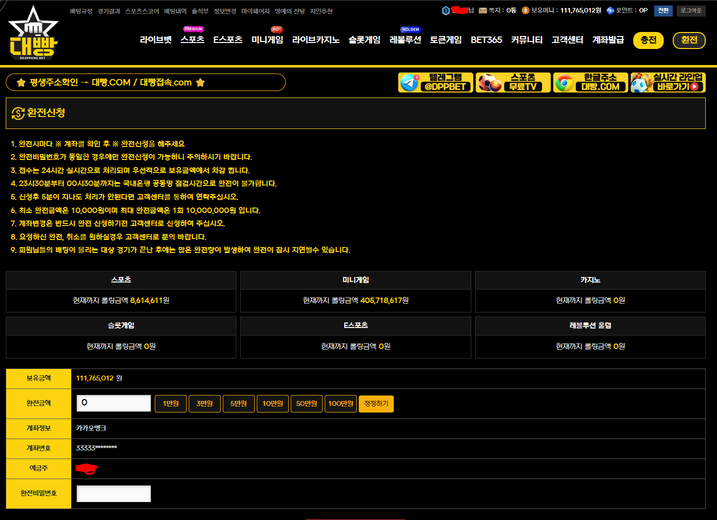Click the 레볼루션 홀덤 rolling header
The image size is (717, 520).
coord(590,325)
